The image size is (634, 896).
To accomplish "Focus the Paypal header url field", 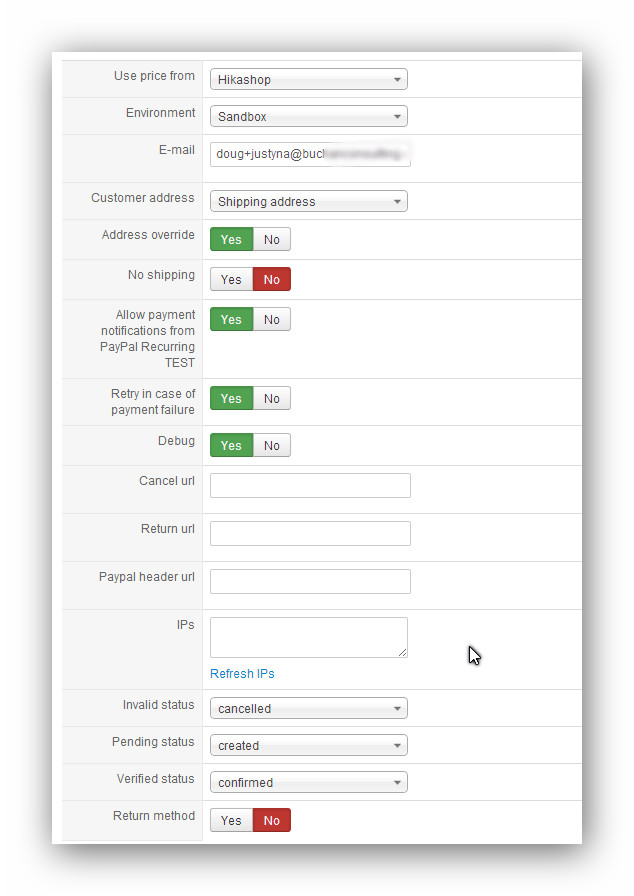I will tap(310, 581).
